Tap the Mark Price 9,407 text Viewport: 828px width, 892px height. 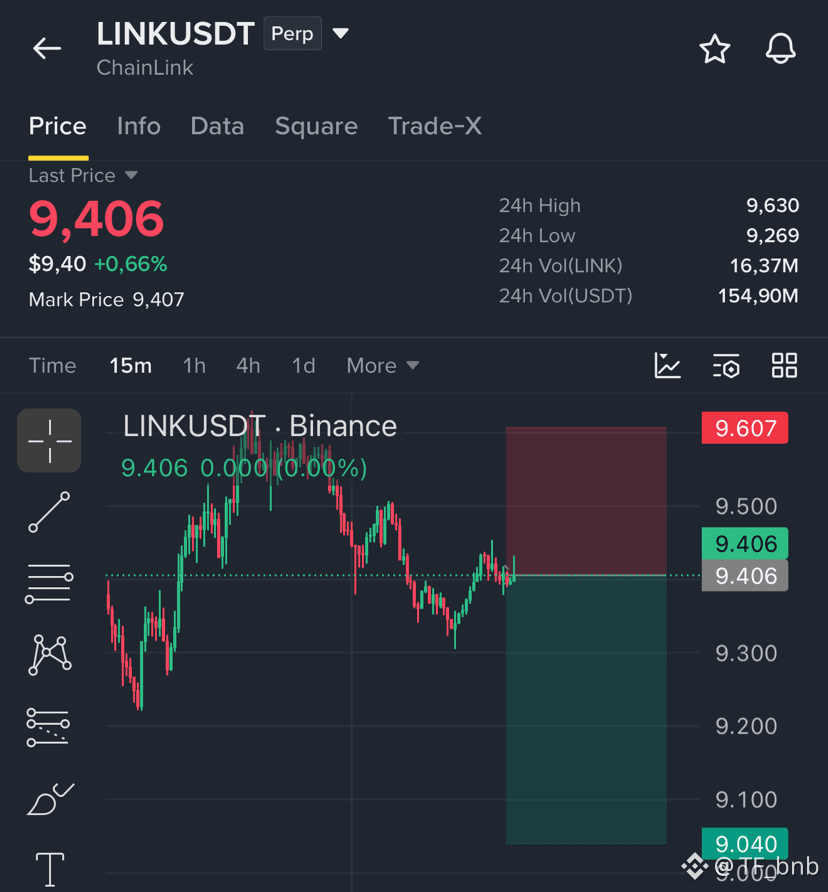click(106, 300)
